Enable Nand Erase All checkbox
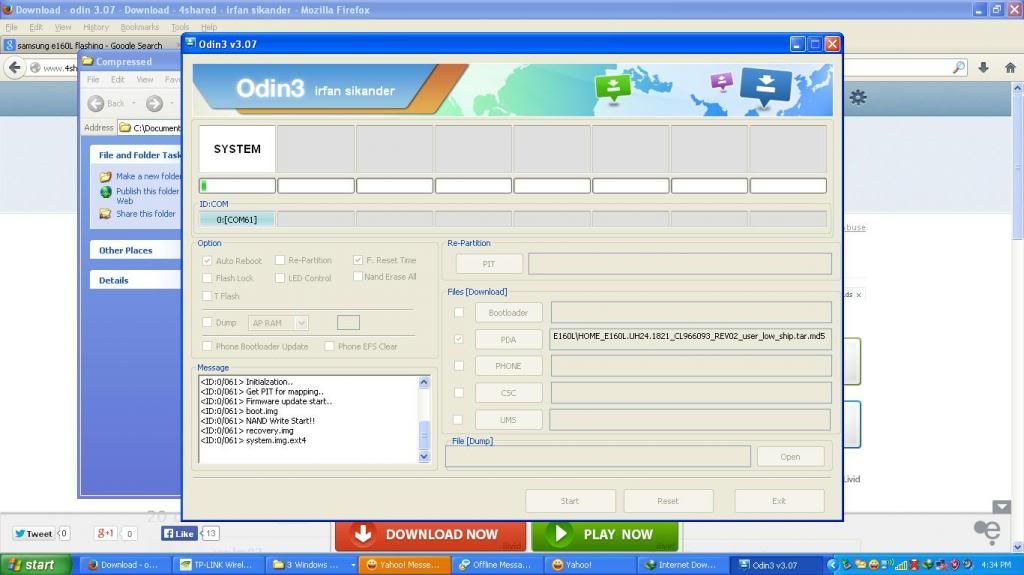The image size is (1024, 575). [x=358, y=276]
